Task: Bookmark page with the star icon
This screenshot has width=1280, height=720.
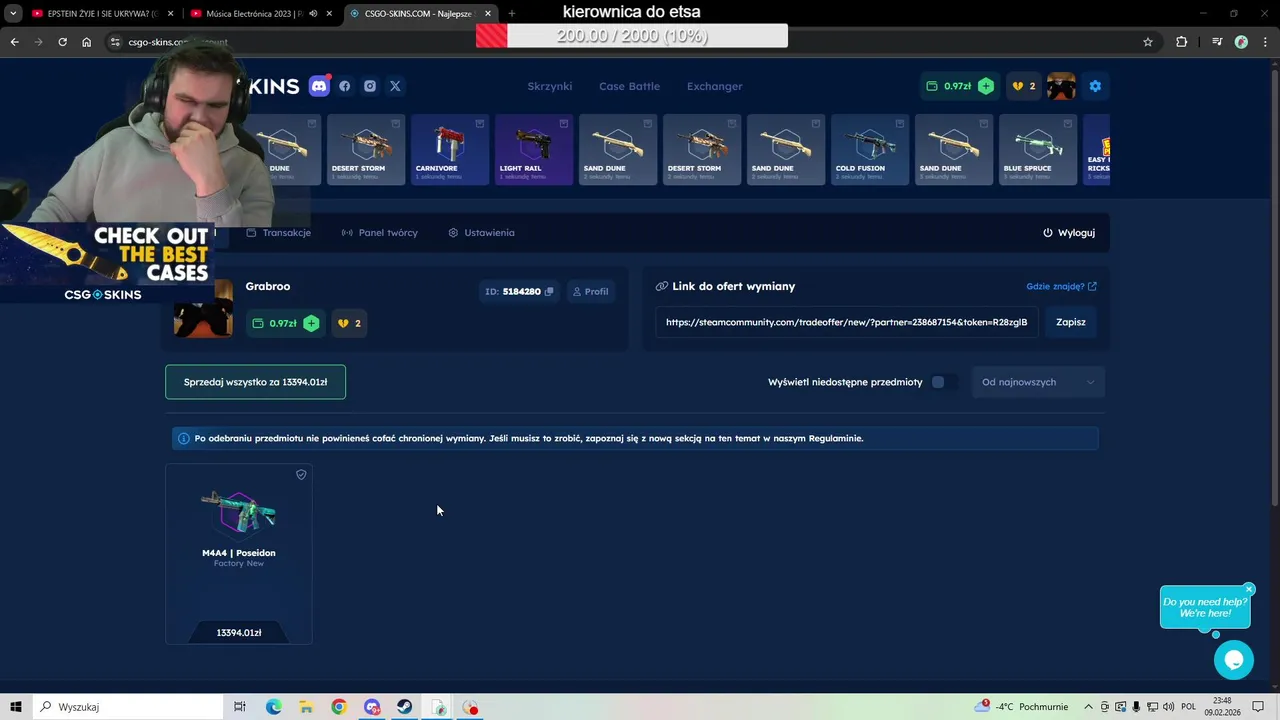Action: coord(1148,42)
